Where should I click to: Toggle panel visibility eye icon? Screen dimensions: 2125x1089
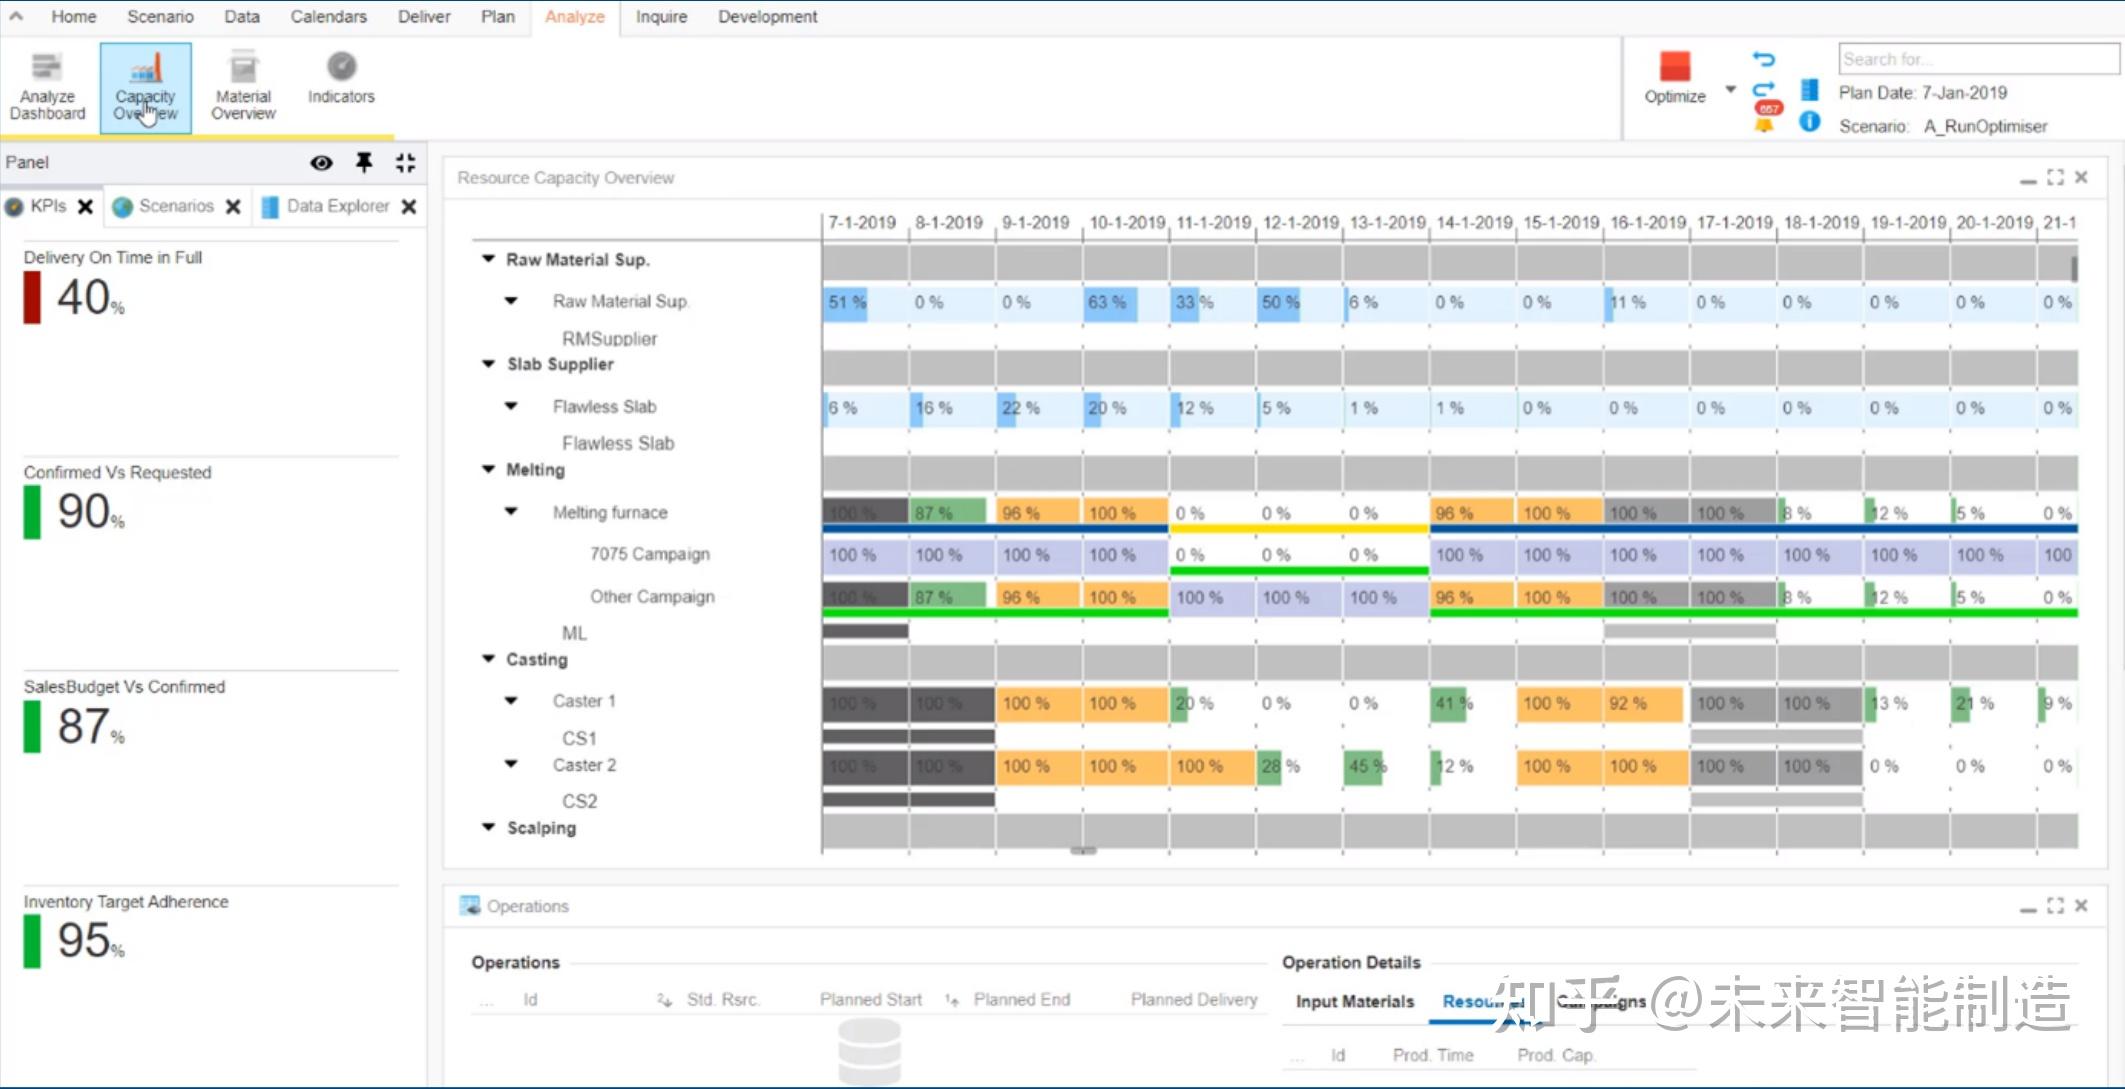coord(321,162)
